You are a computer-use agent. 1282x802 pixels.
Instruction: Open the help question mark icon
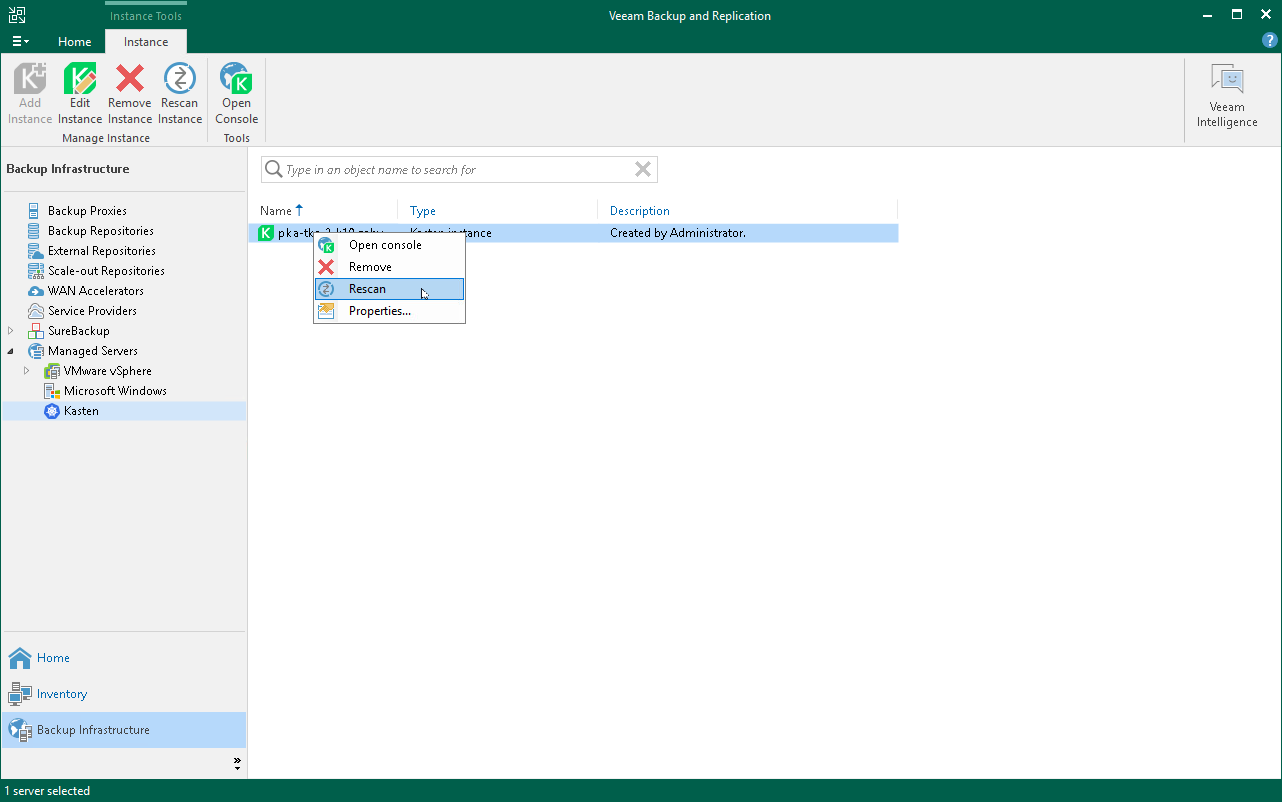[1270, 41]
